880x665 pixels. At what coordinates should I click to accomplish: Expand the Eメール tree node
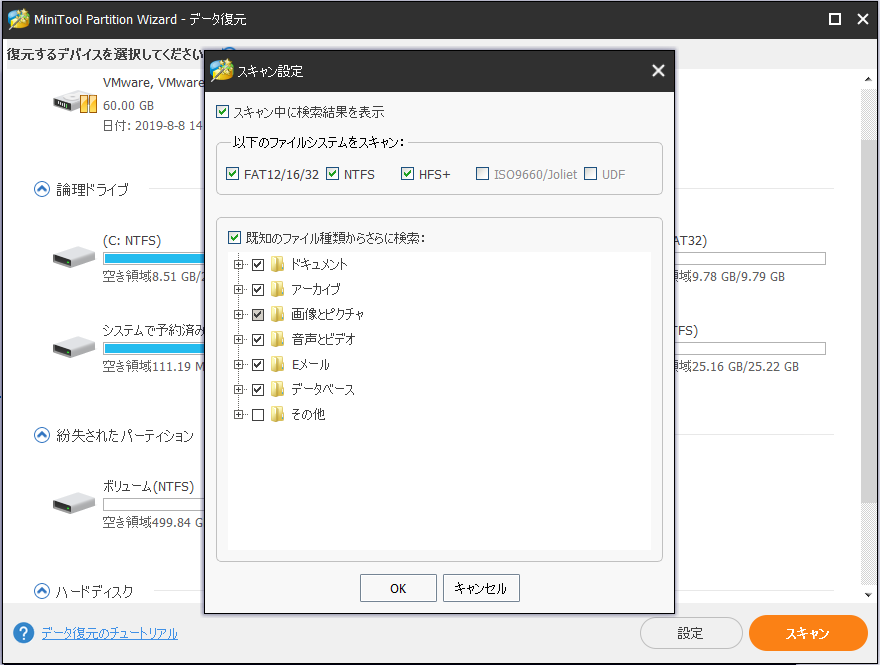click(239, 365)
